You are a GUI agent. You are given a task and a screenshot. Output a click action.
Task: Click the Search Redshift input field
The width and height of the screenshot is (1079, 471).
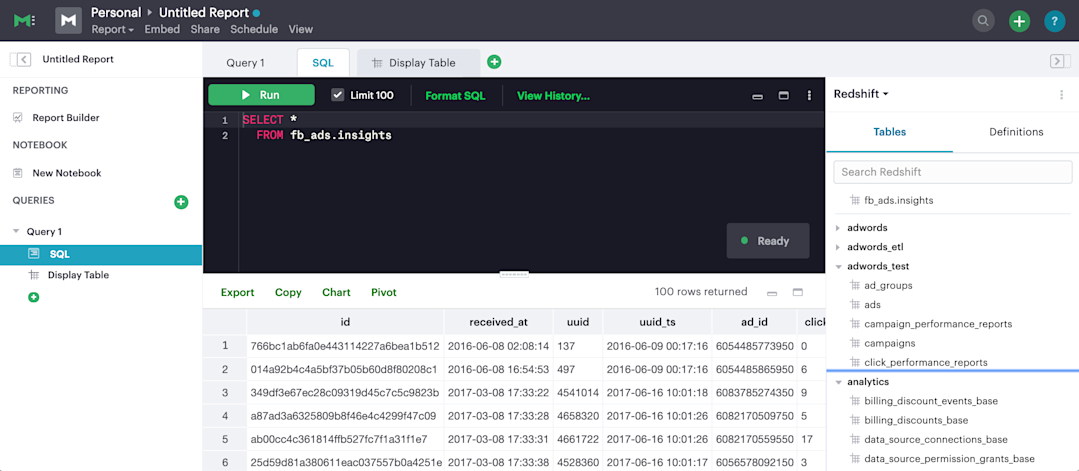click(952, 171)
